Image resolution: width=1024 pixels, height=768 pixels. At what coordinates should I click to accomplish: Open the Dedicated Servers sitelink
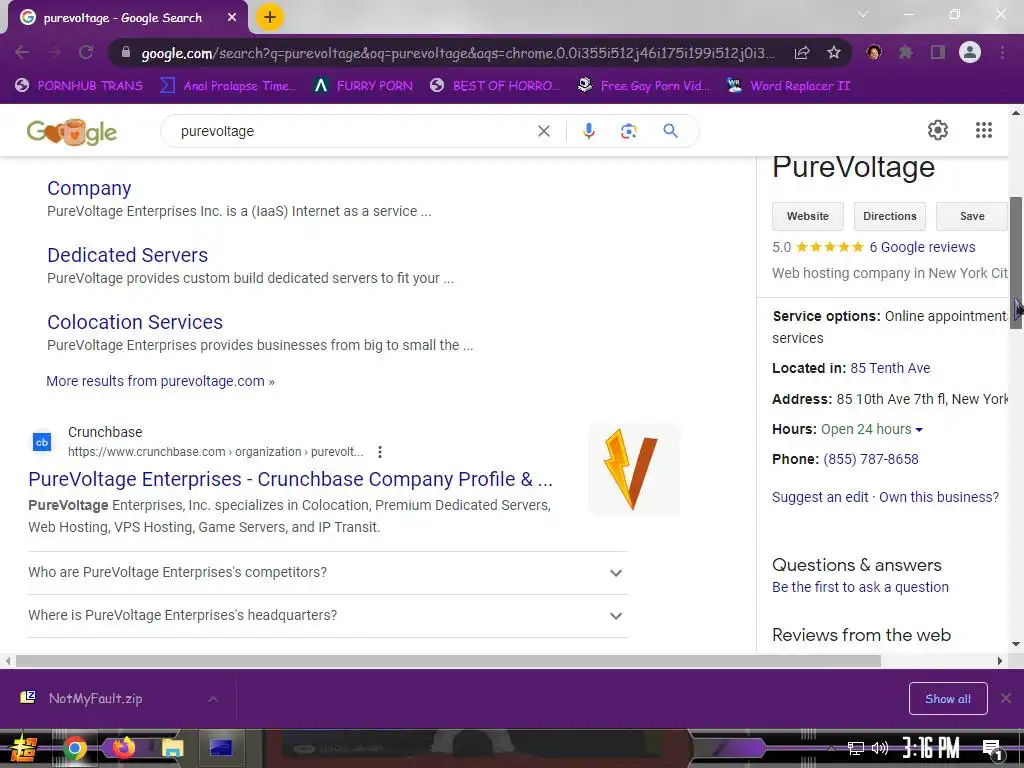point(127,255)
